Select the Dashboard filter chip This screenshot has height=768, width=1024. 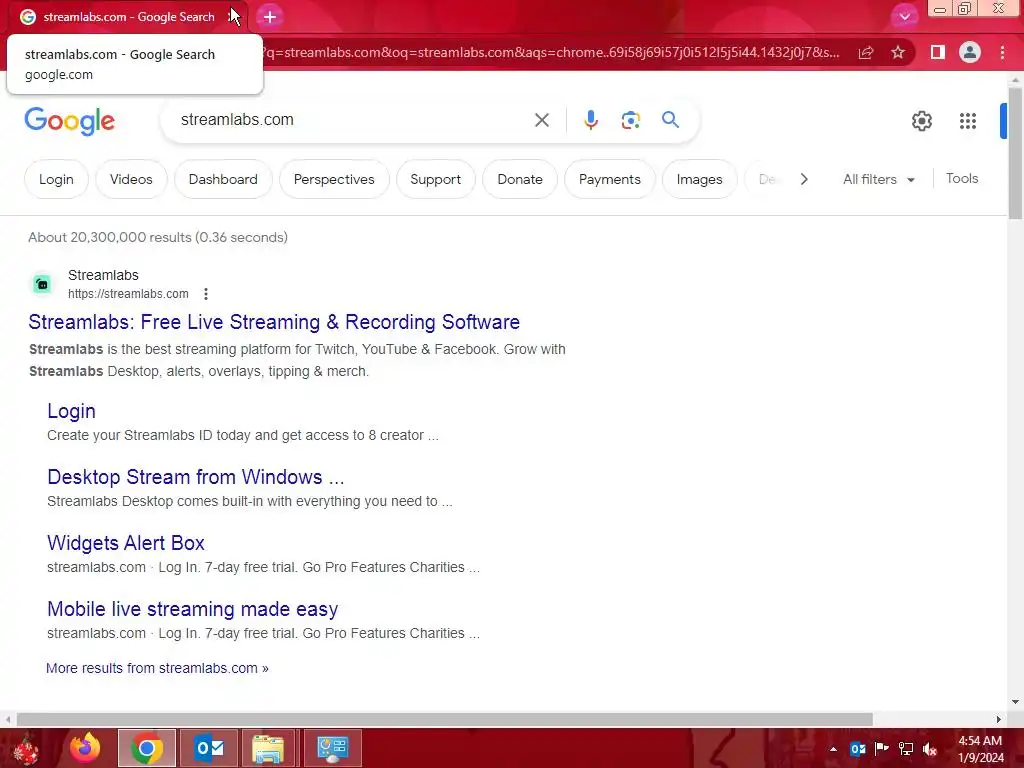[223, 179]
